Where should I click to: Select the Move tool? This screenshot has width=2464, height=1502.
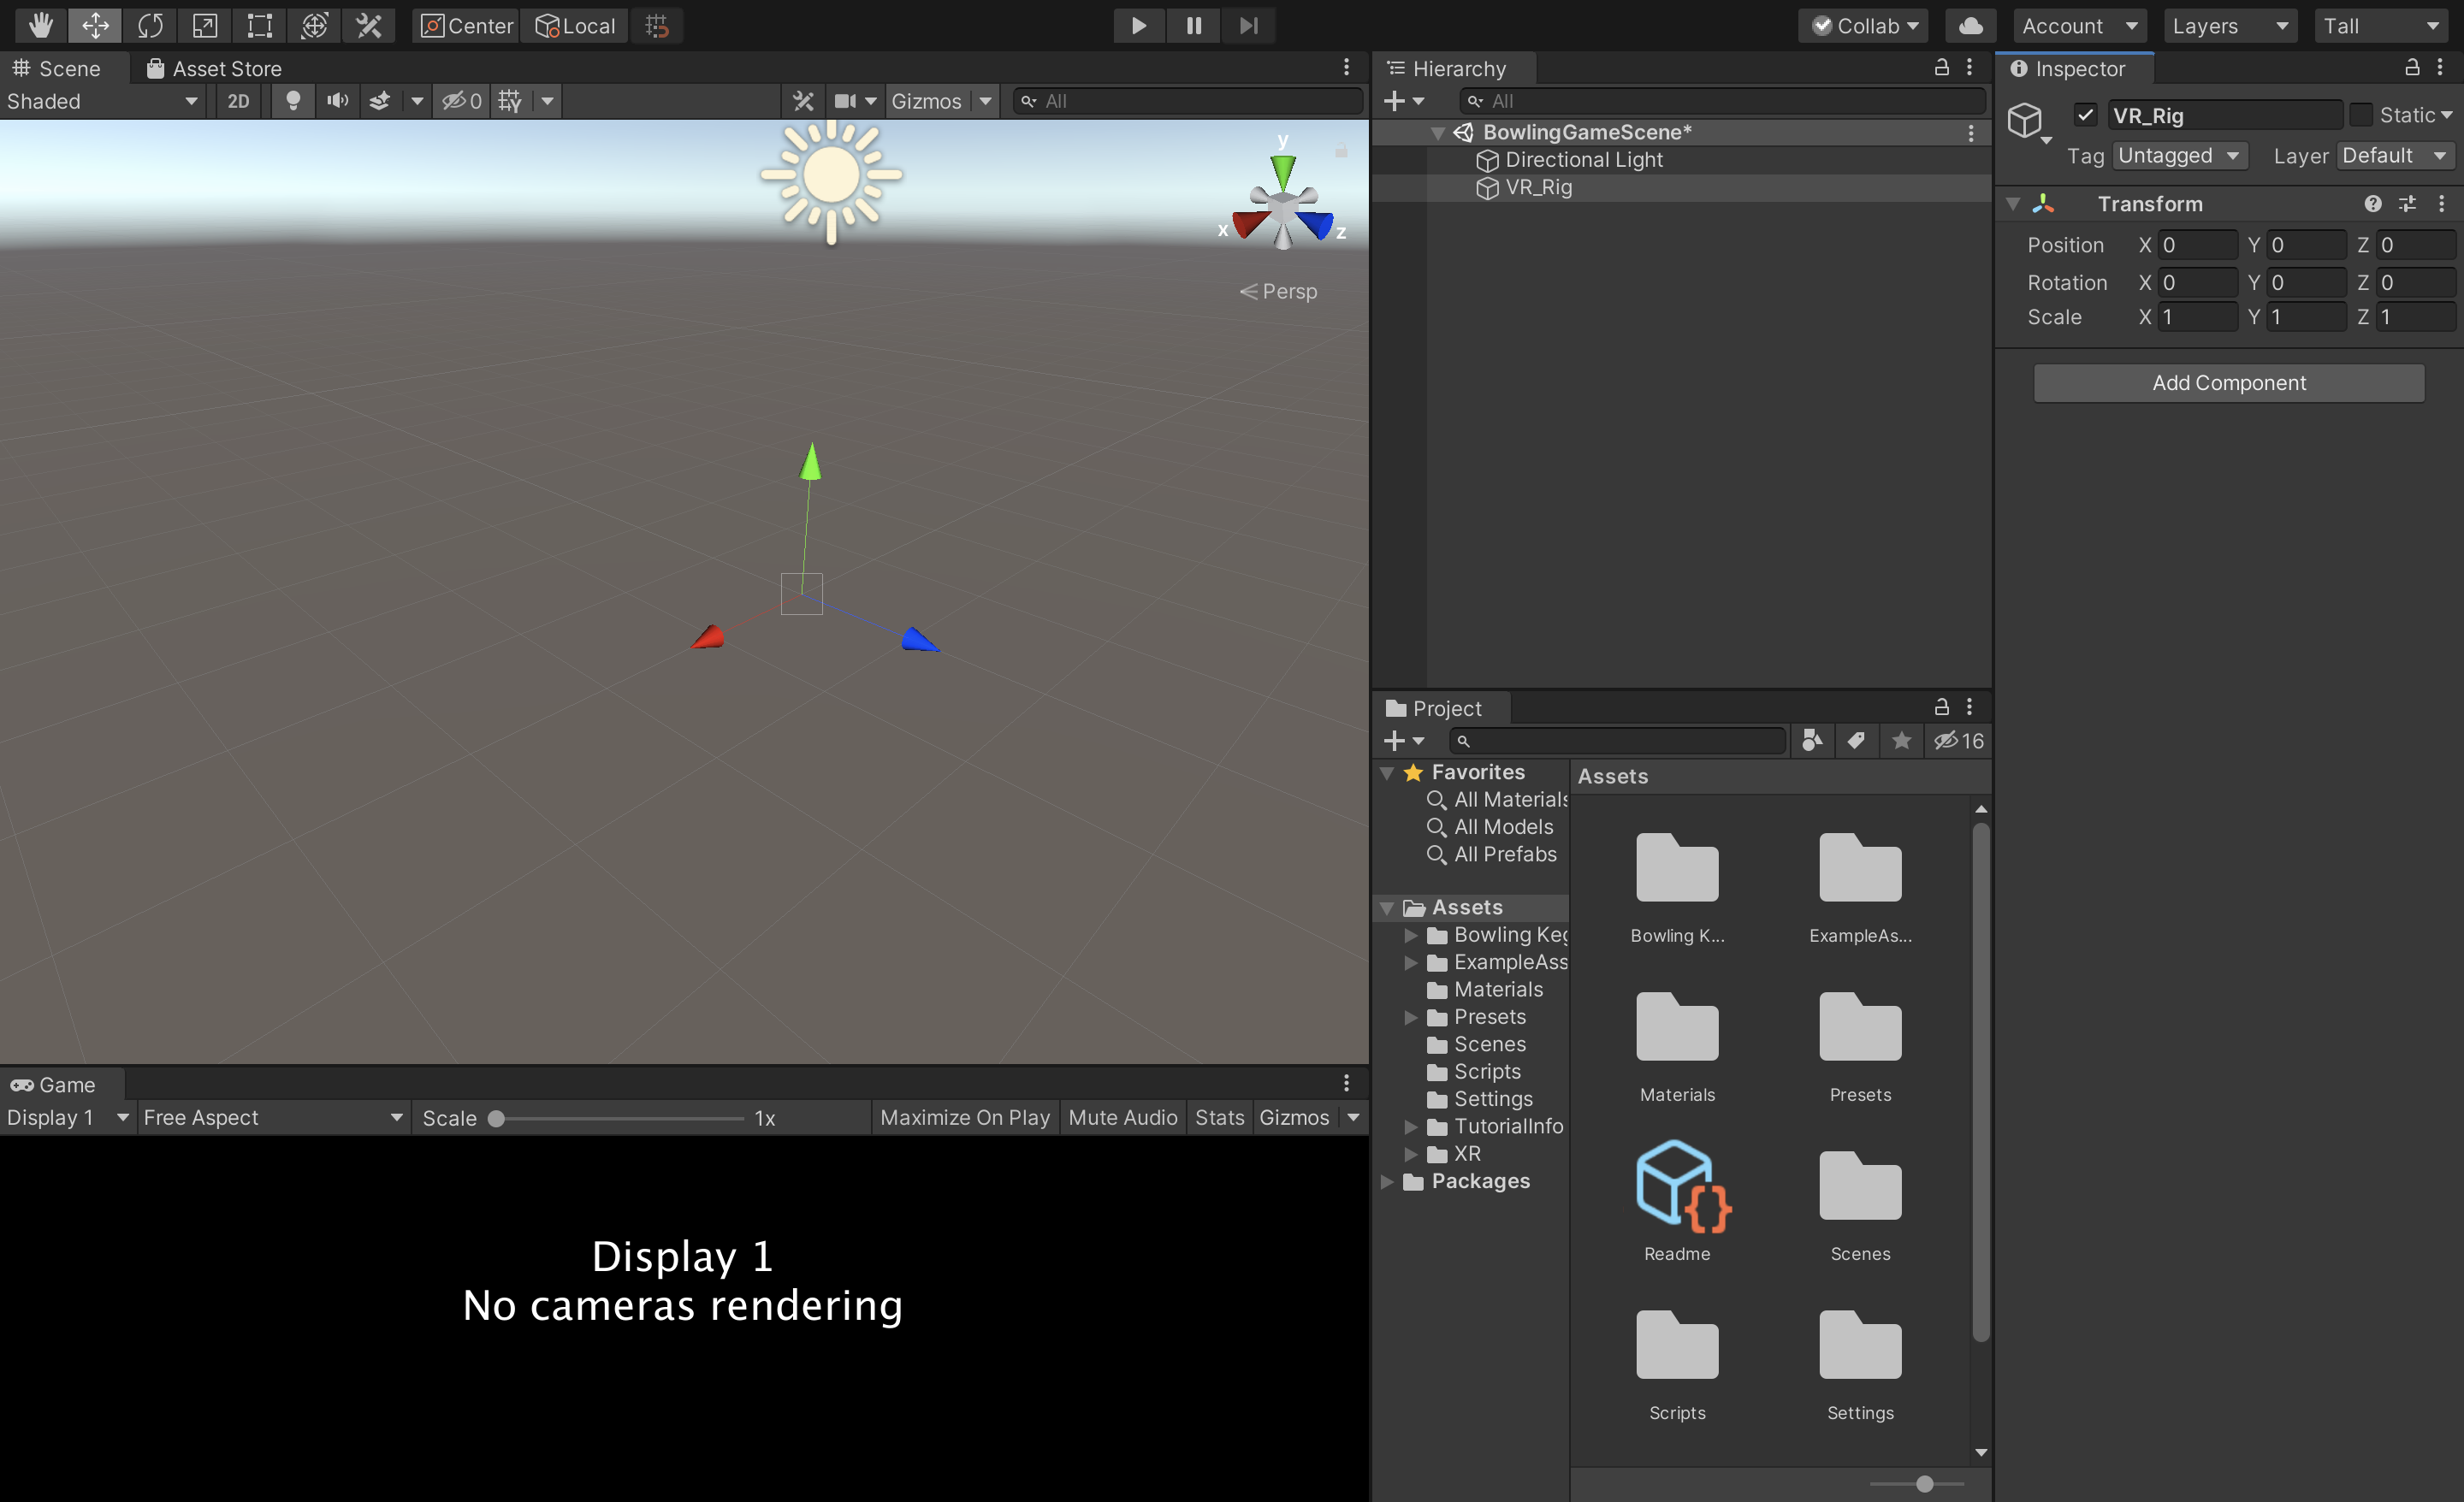[95, 25]
